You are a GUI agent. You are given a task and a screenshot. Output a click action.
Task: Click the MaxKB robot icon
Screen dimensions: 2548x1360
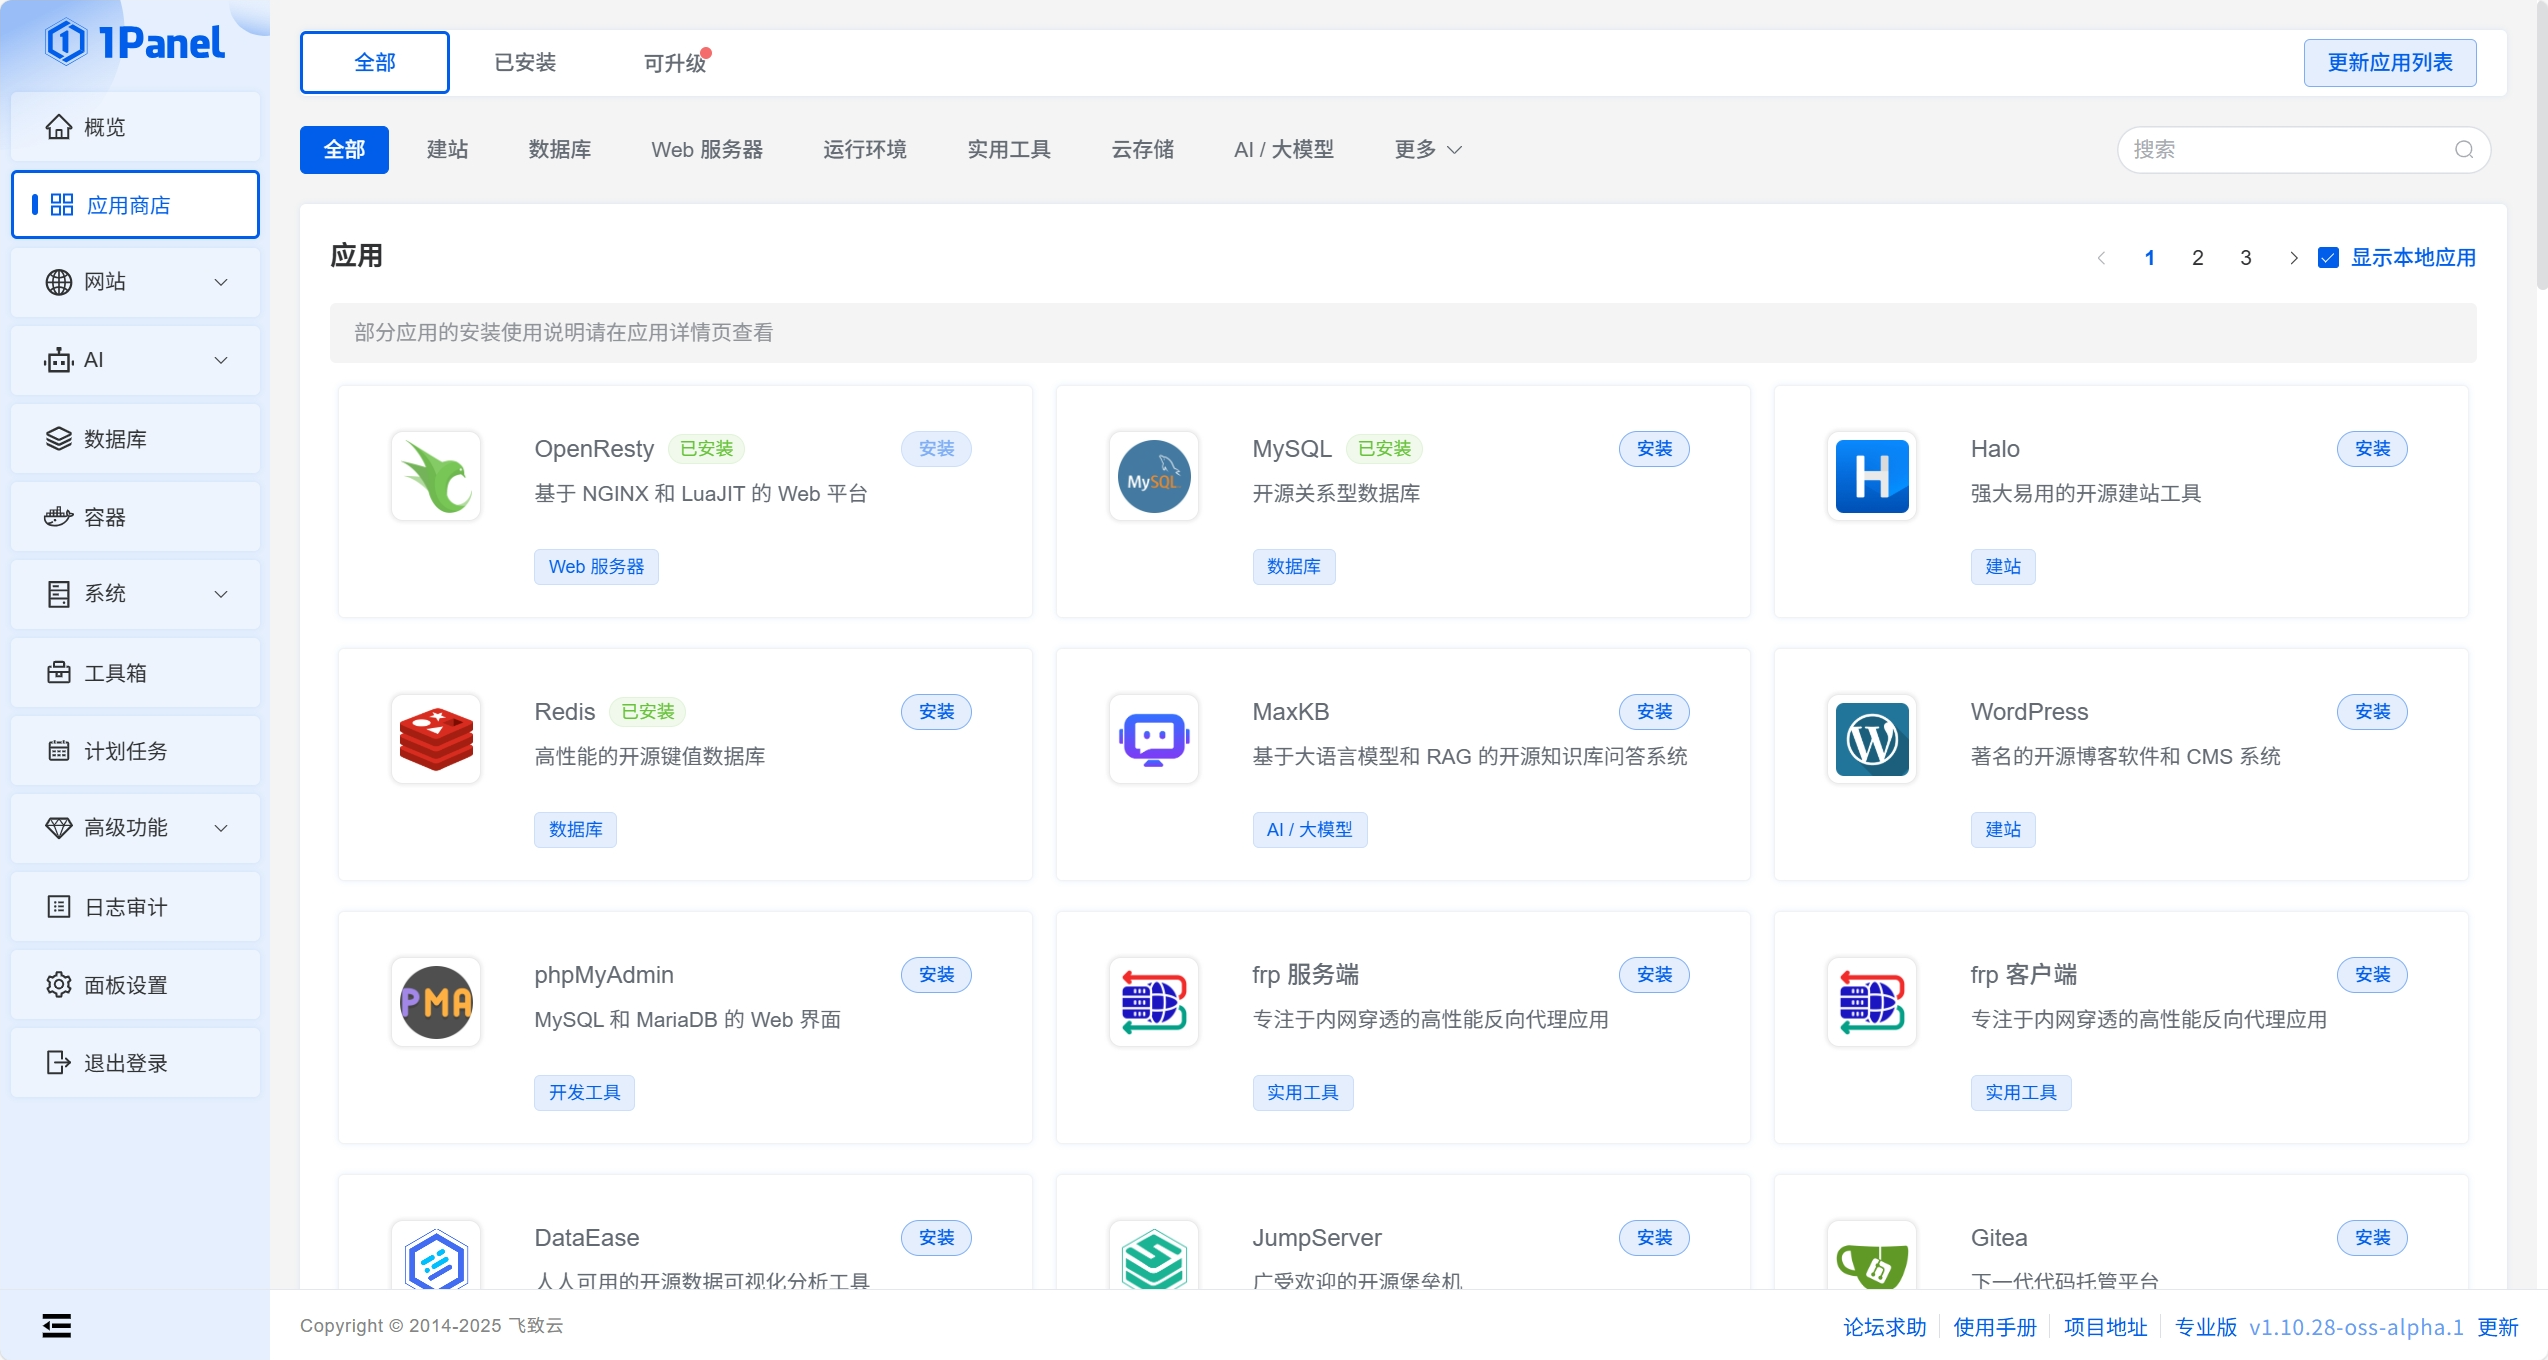pyautogui.click(x=1153, y=739)
